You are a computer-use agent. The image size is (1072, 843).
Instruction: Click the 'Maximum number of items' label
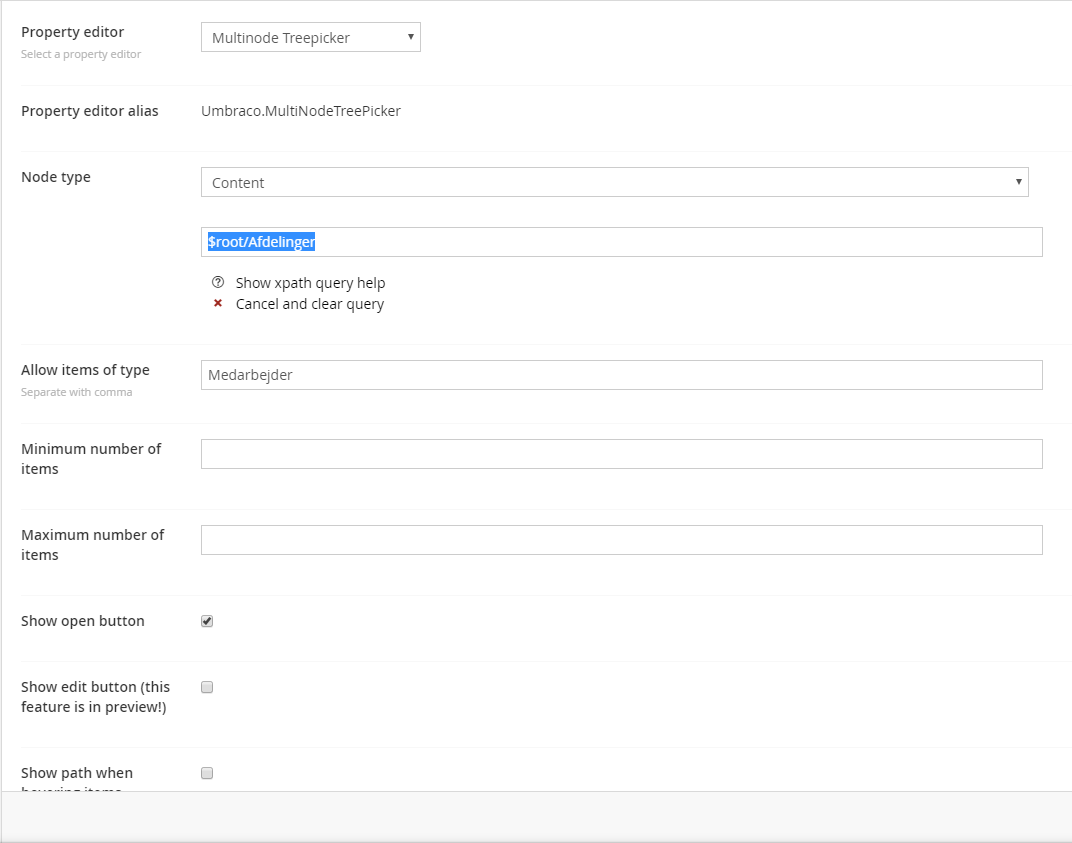tap(92, 544)
